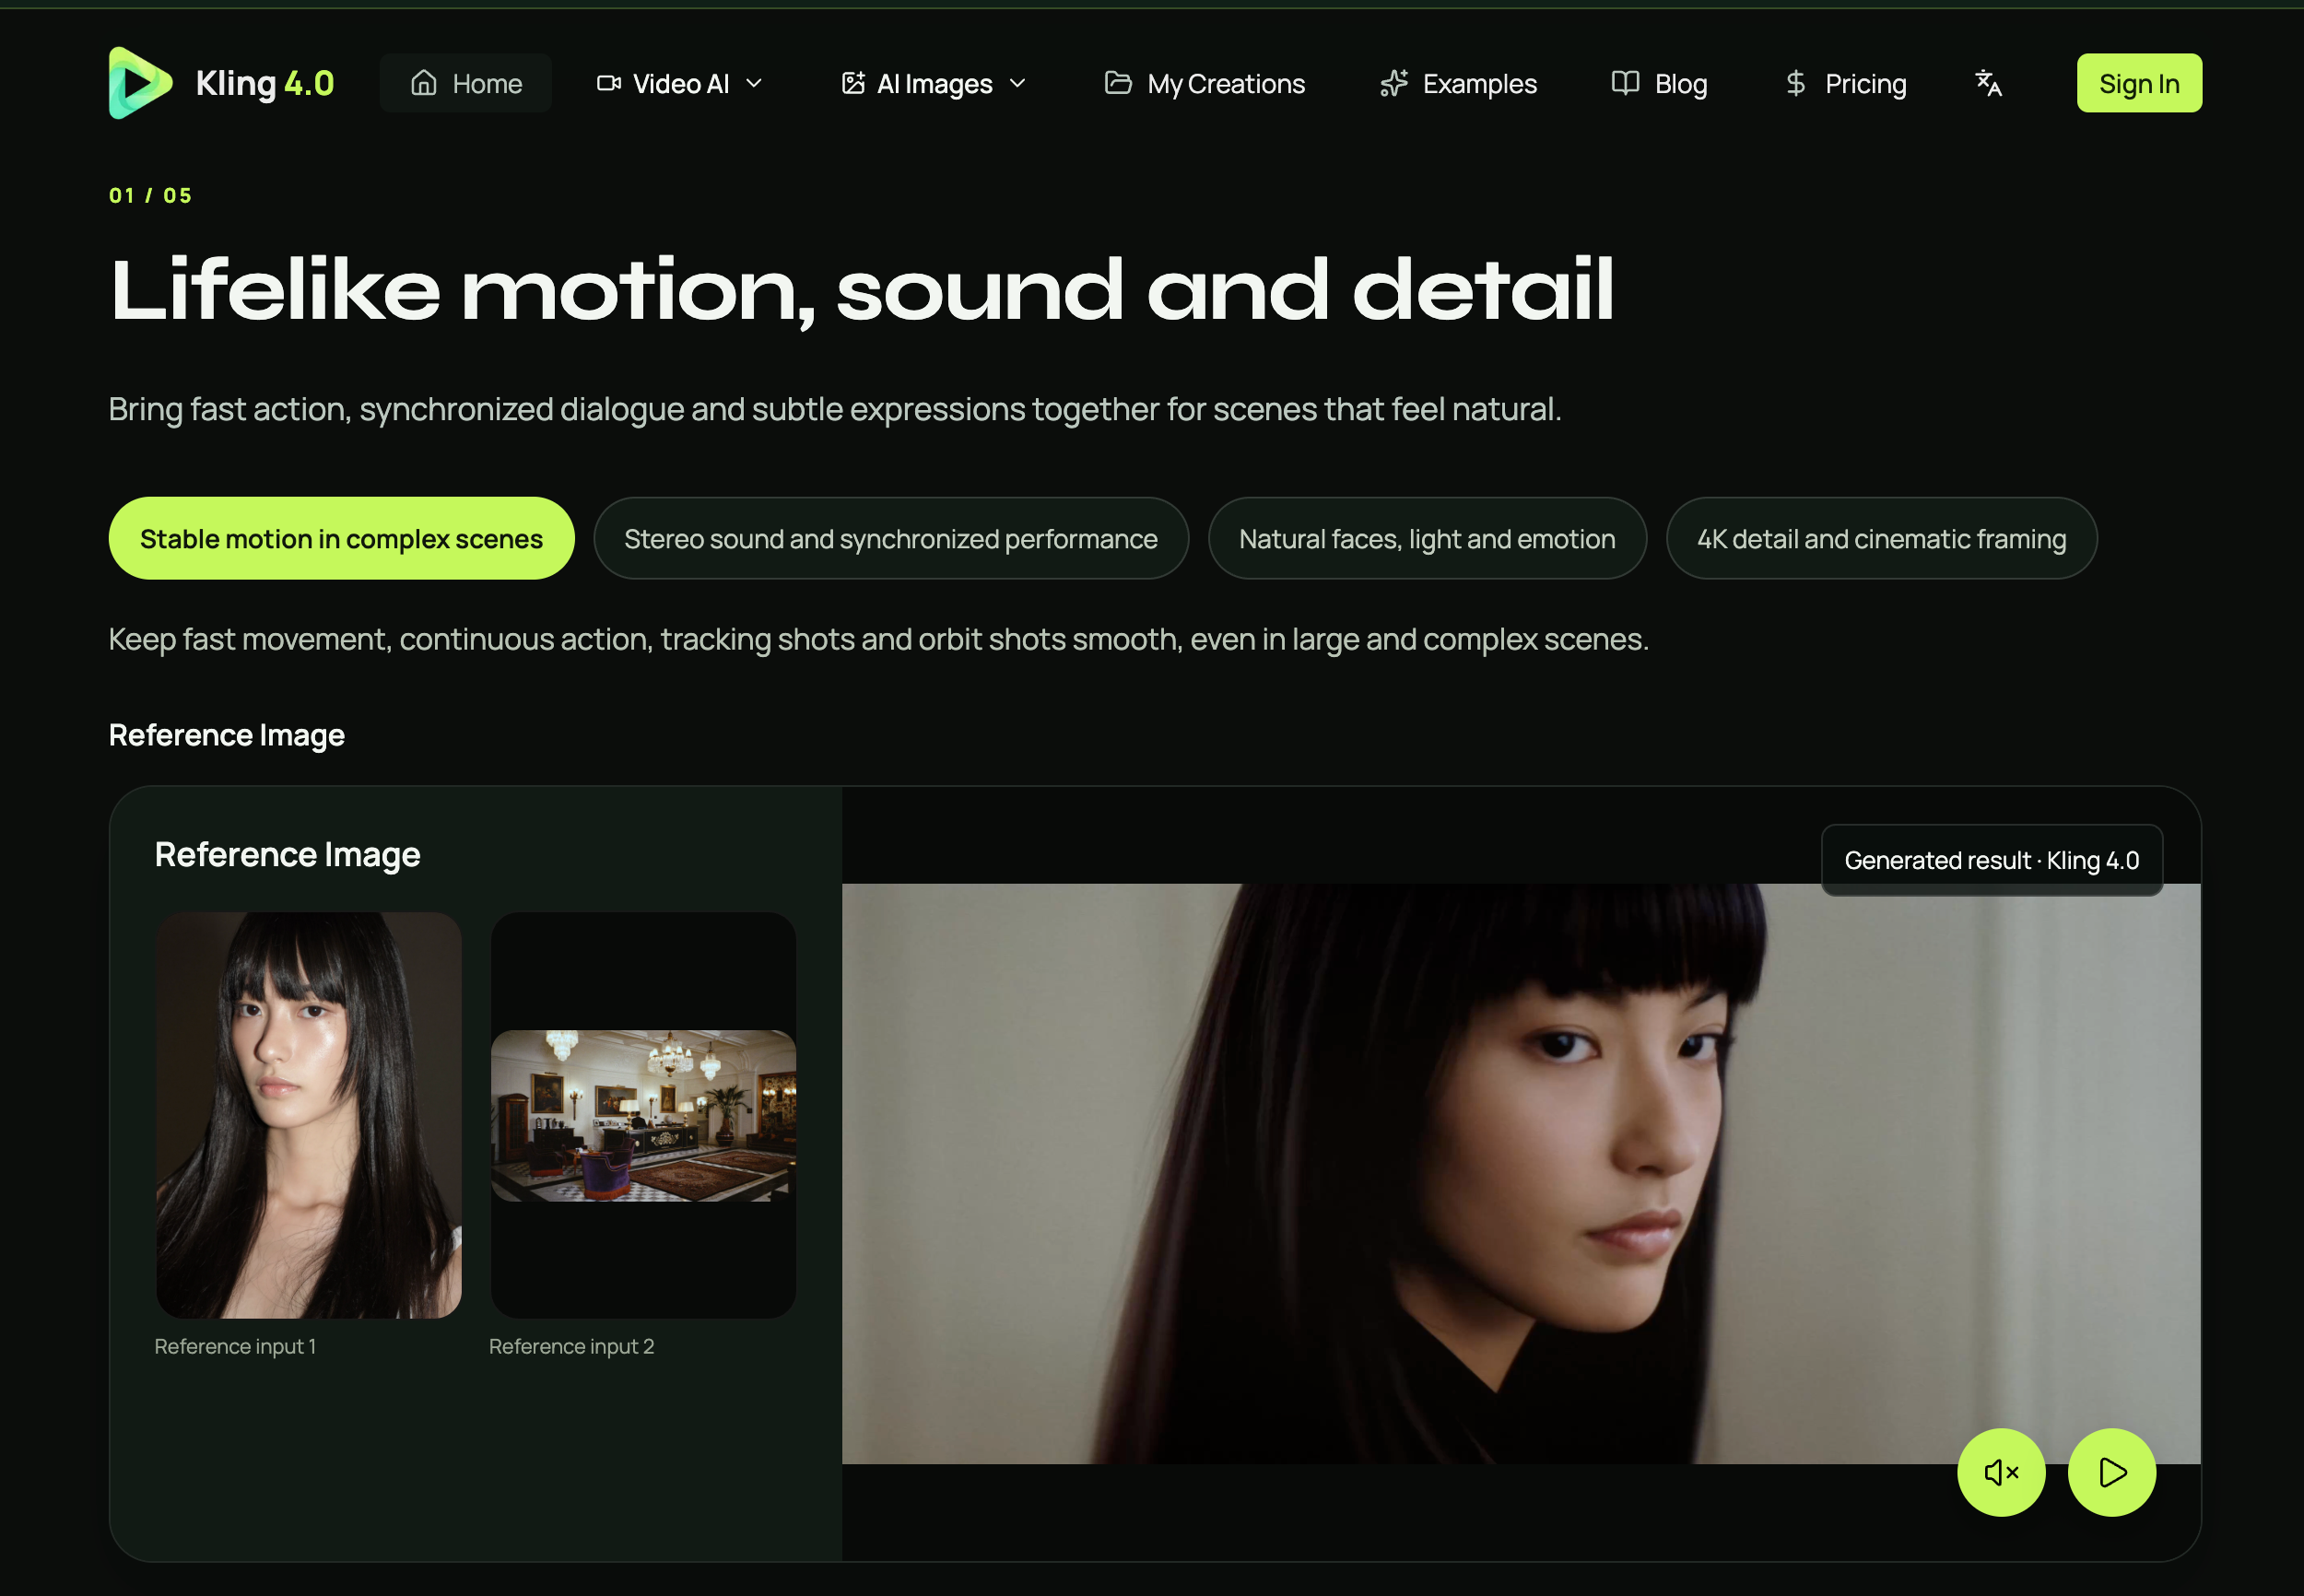Viewport: 2304px width, 1596px height.
Task: Play the generated result video
Action: click(2112, 1472)
